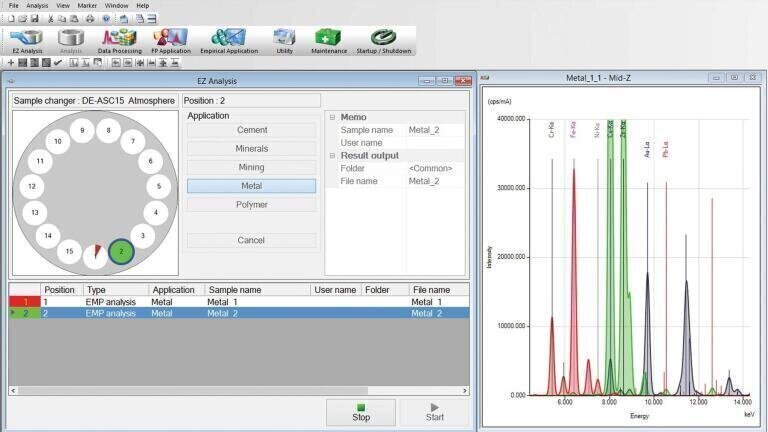Select sample position 12 in carousel
This screenshot has height=432, width=768.
pyautogui.click(x=32, y=186)
